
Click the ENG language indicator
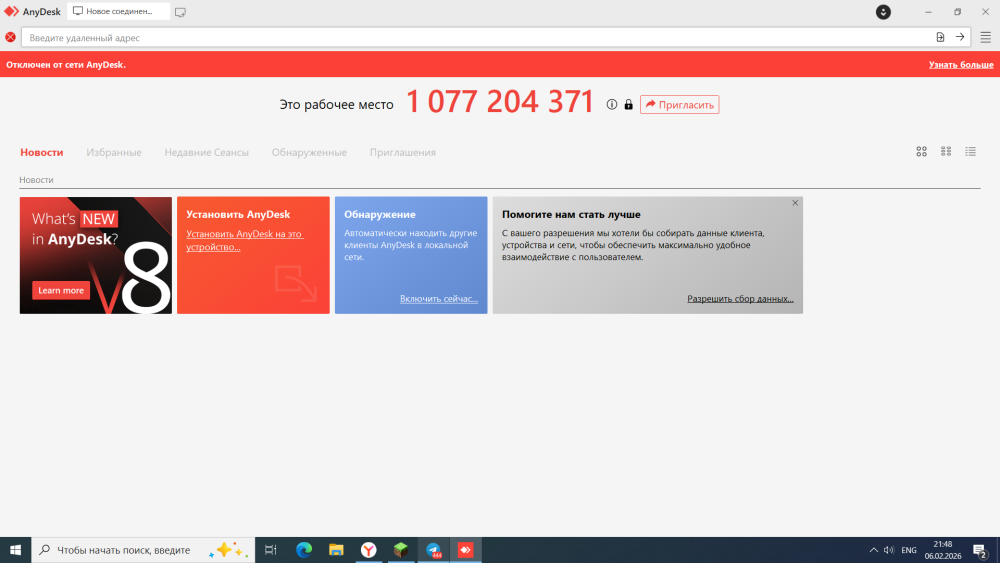(909, 550)
